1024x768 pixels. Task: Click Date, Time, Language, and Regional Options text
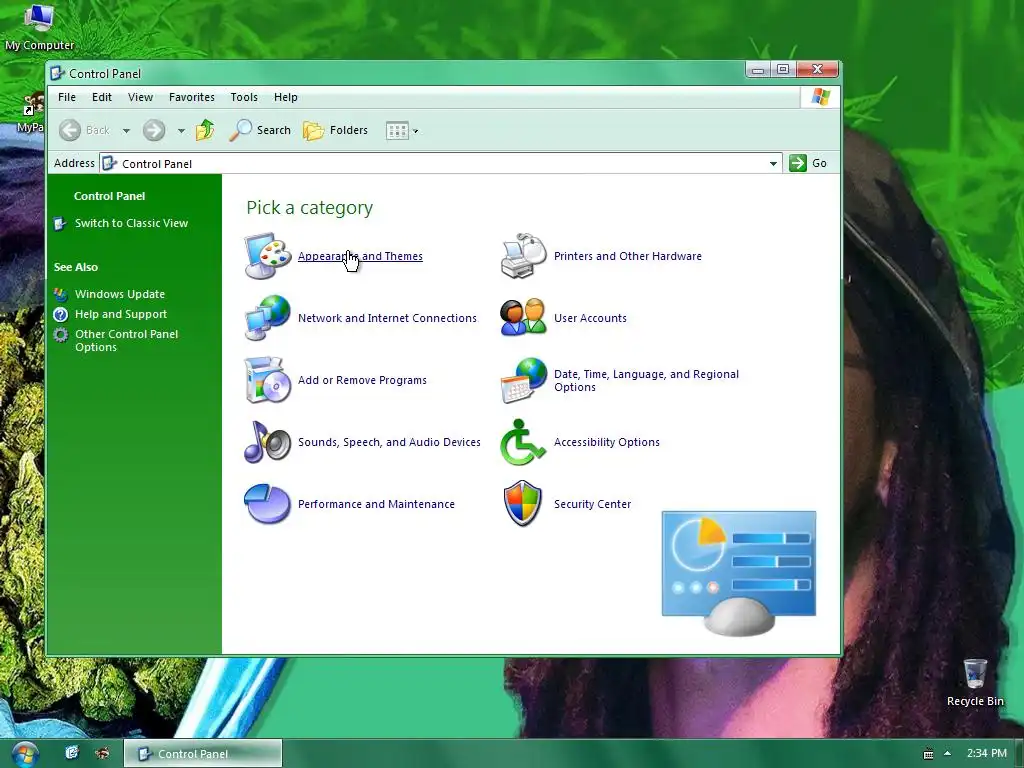pos(647,381)
